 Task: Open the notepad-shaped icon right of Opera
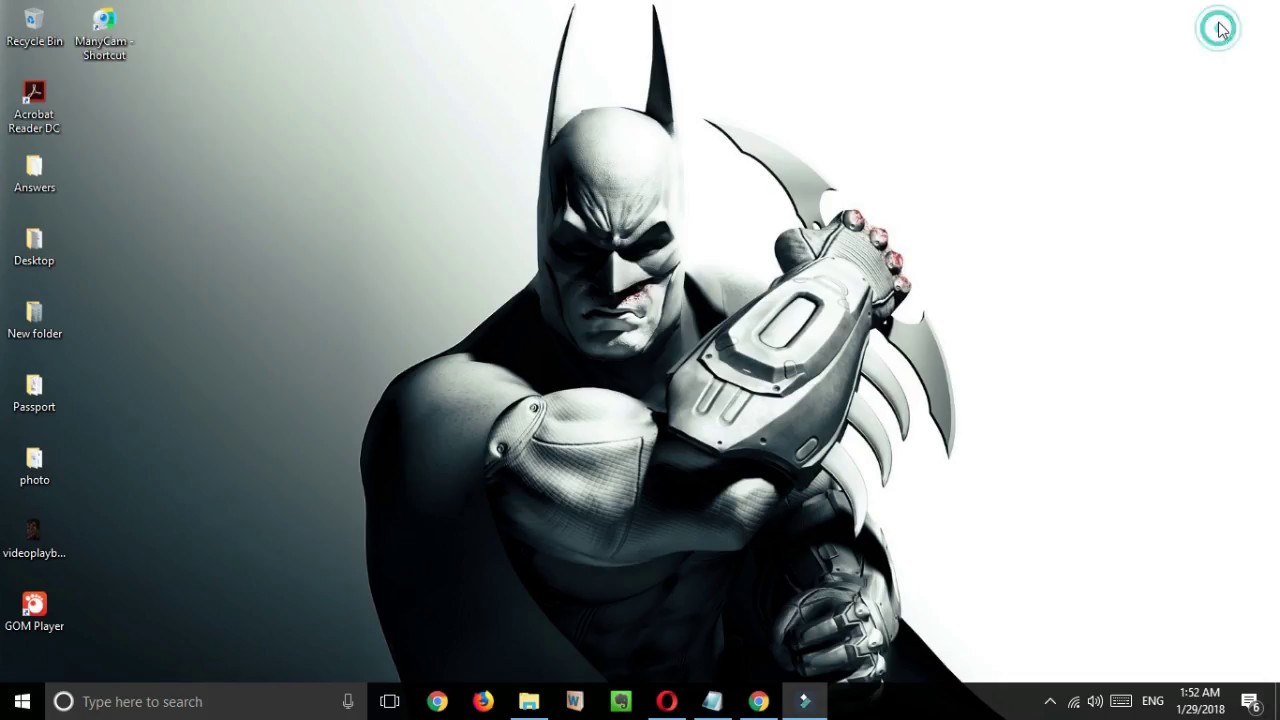point(712,701)
